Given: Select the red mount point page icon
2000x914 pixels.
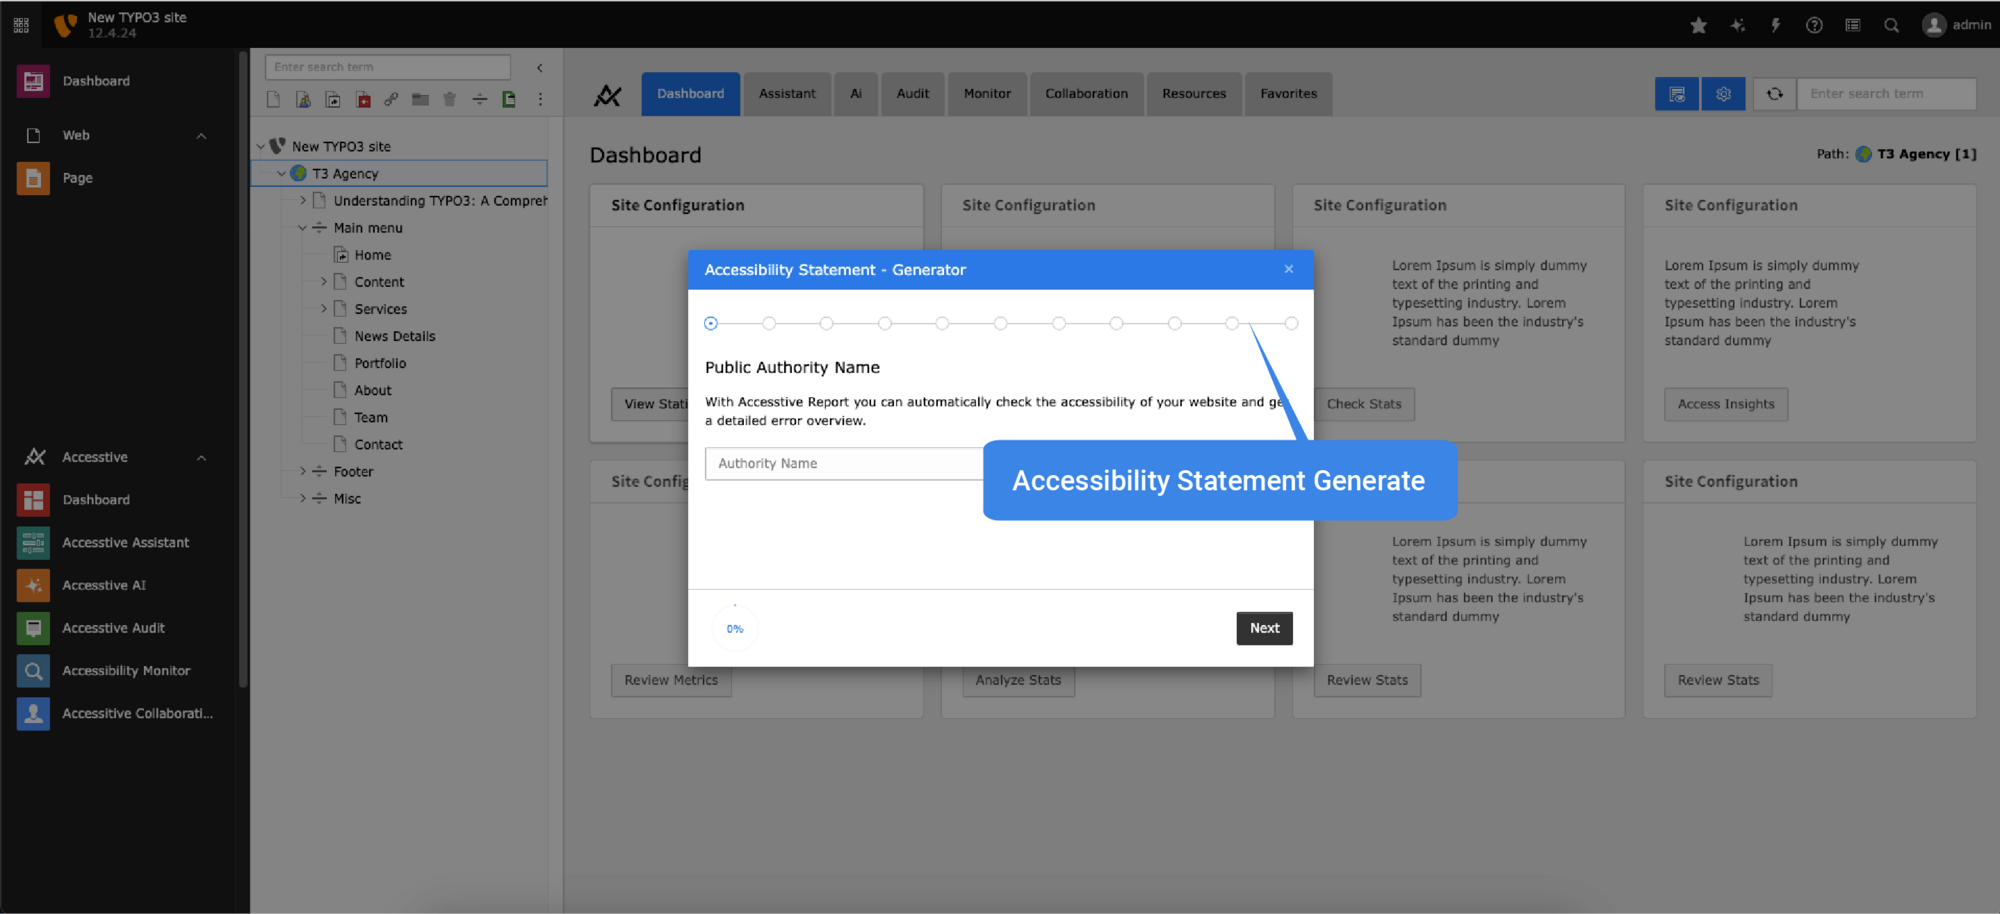Looking at the screenshot, I should pyautogui.click(x=363, y=99).
